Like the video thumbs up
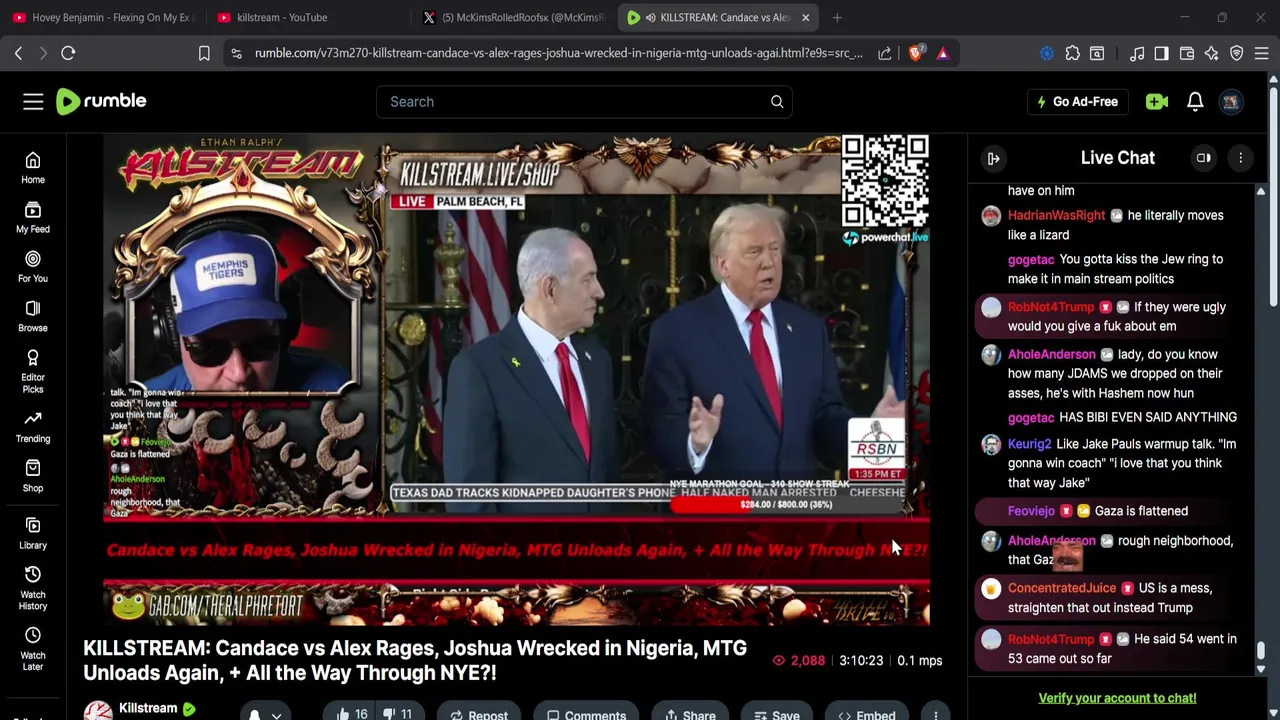 click(x=352, y=714)
